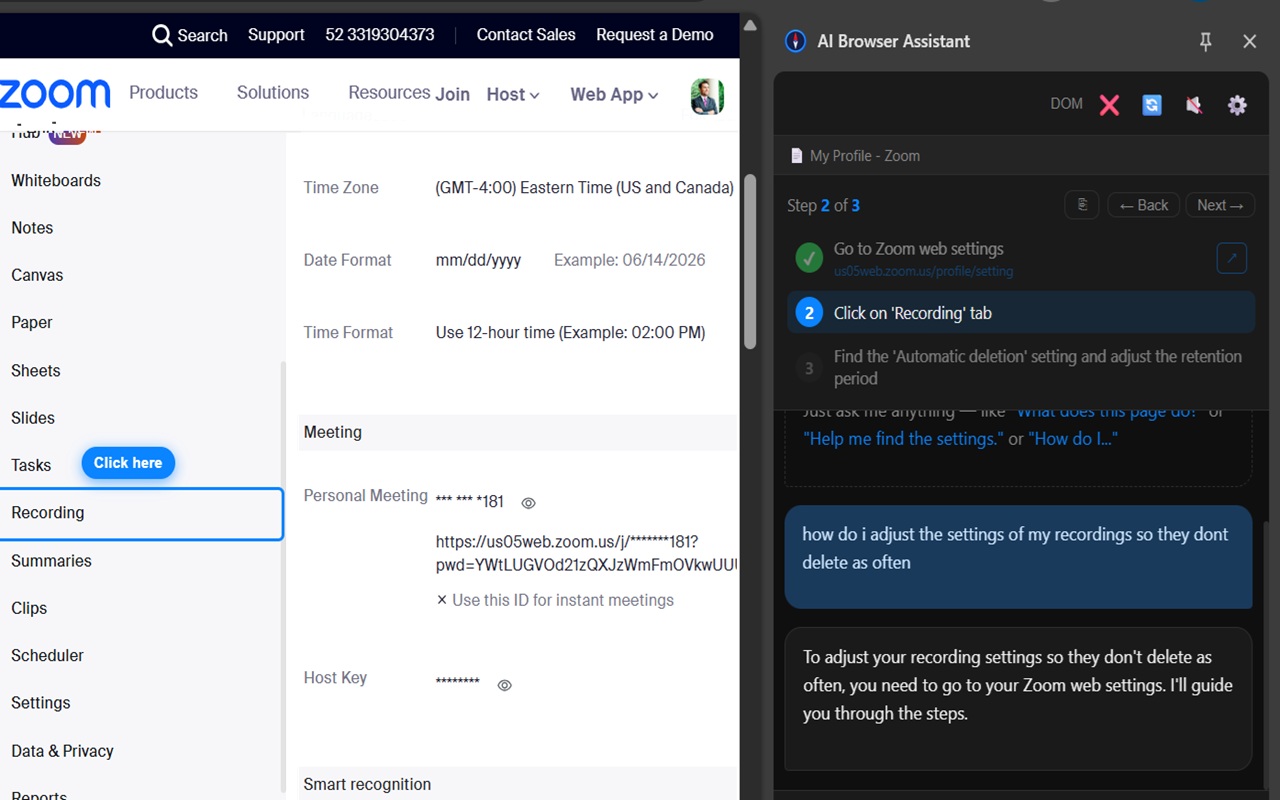The image size is (1280, 800).
Task: Click the 'How do I...' suggestion
Action: pyautogui.click(x=1073, y=439)
